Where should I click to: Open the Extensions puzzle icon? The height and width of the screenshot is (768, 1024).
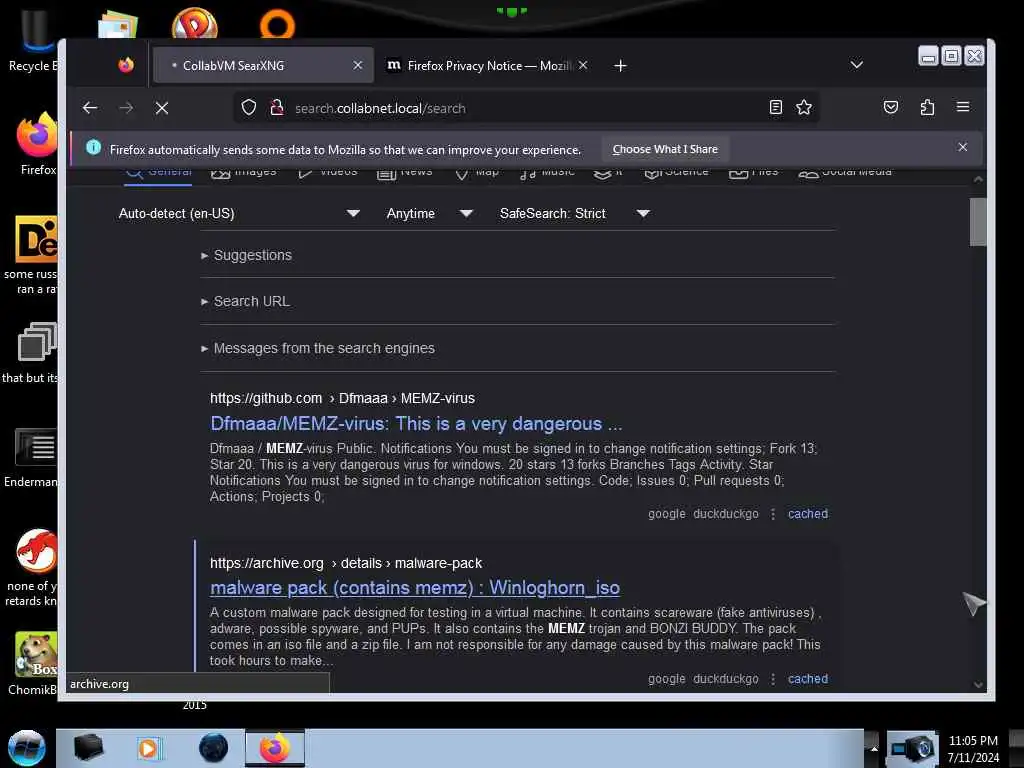[x=927, y=107]
